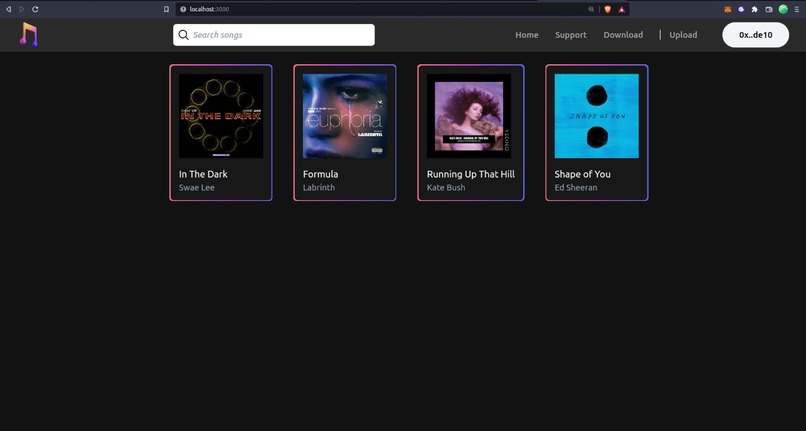Open Brave Shields lion icon
Screen dimensions: 806x431
[608, 9]
